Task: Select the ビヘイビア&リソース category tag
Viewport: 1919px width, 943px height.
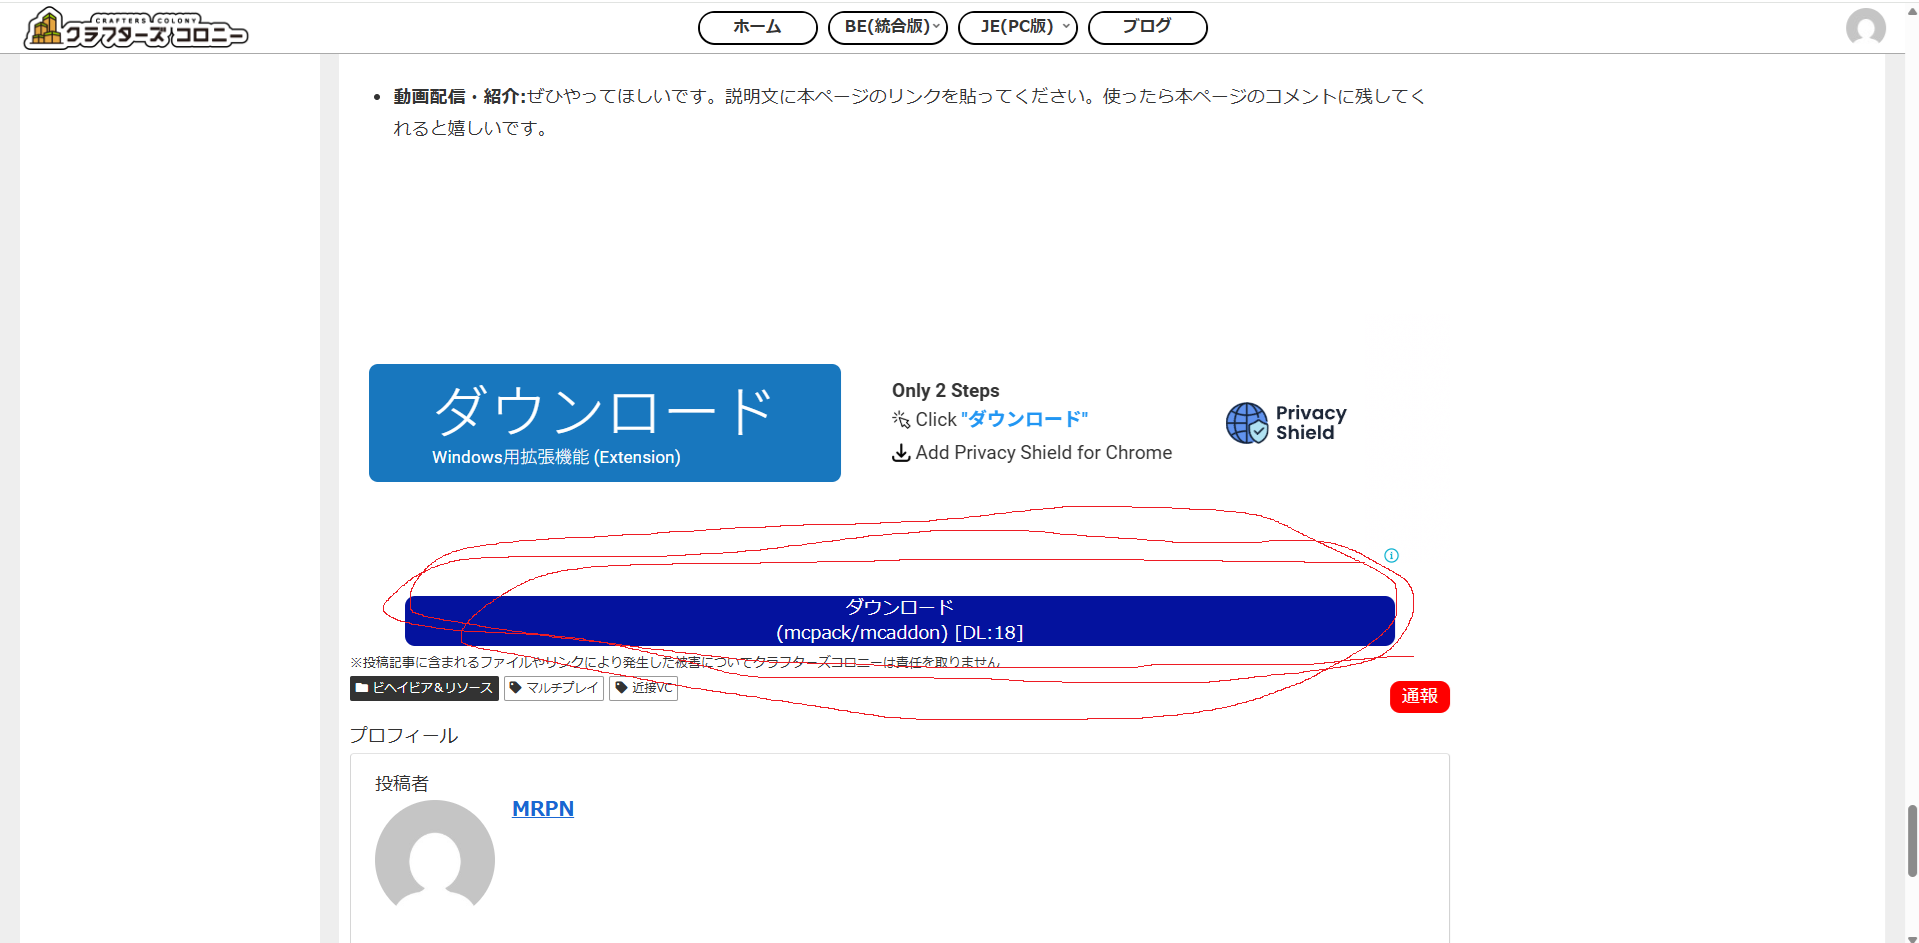Action: pos(424,688)
